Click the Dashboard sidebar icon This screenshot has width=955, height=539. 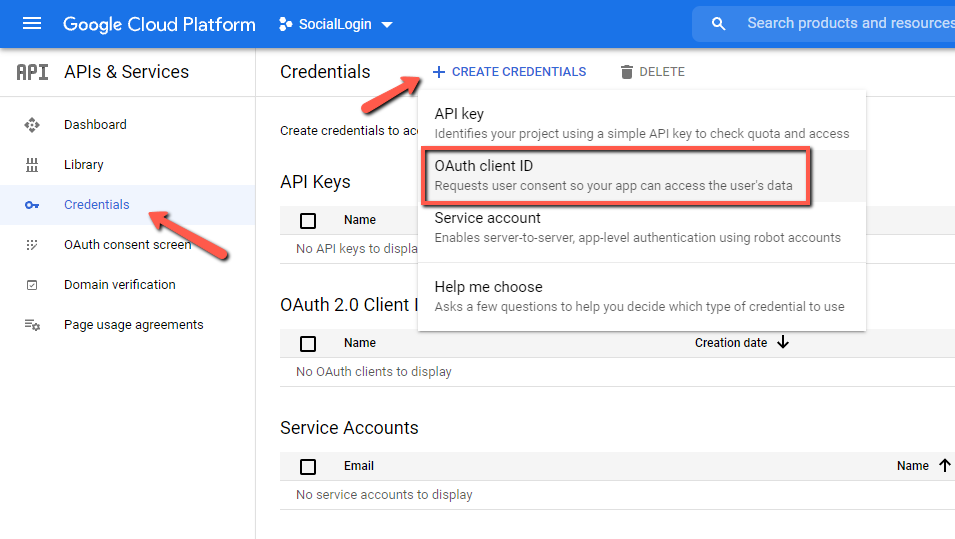point(32,125)
